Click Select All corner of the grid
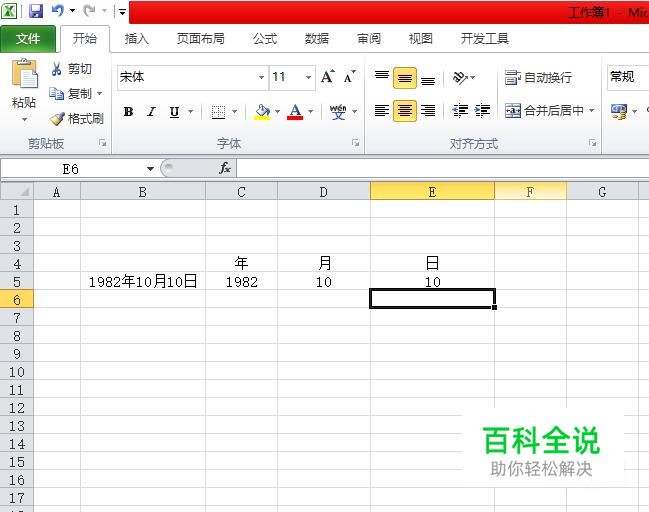 click(17, 192)
